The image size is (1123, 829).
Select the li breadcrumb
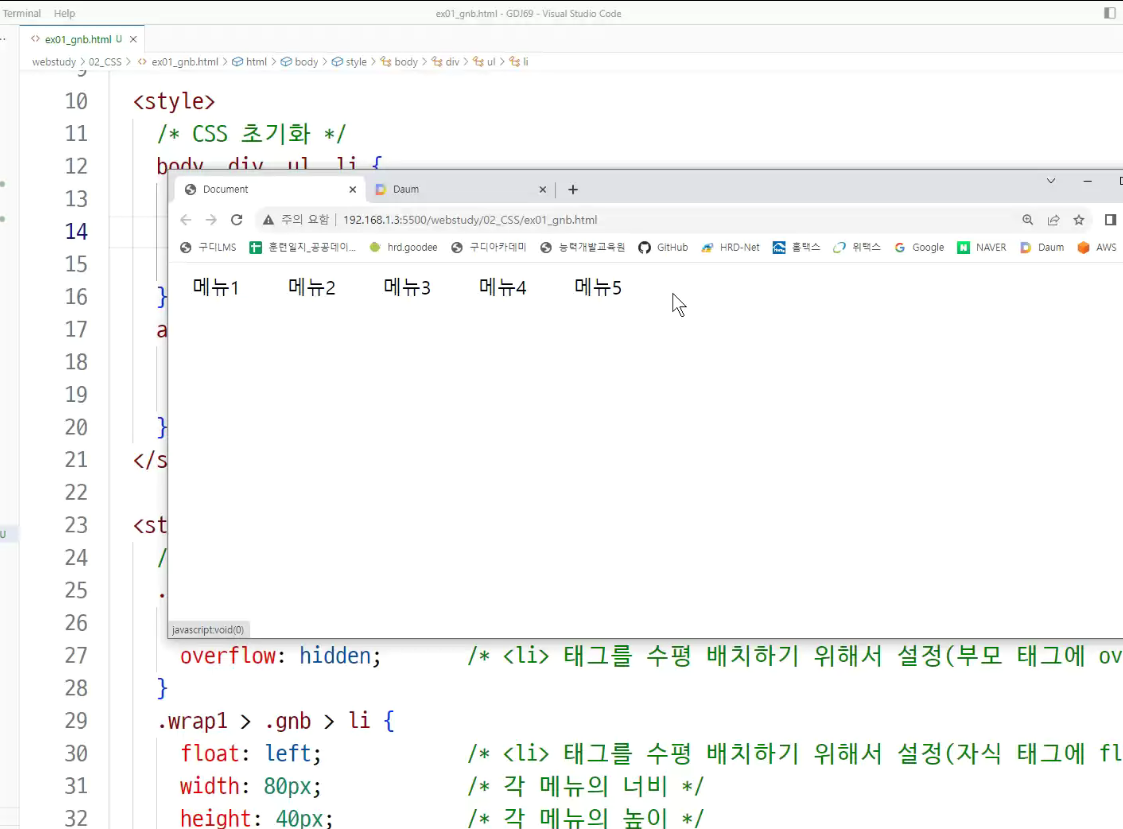519,62
